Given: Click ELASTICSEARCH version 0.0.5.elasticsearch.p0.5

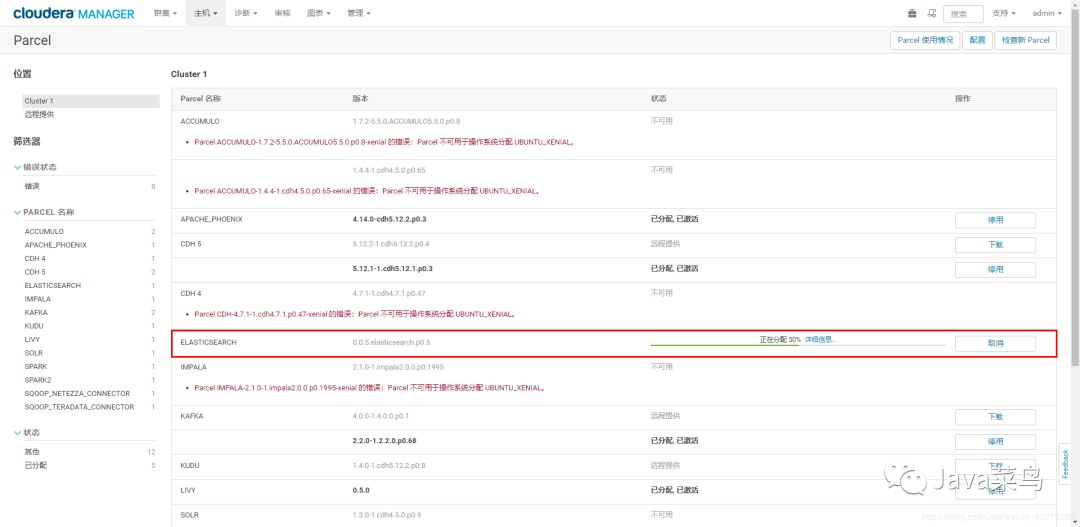Looking at the screenshot, I should coord(391,342).
